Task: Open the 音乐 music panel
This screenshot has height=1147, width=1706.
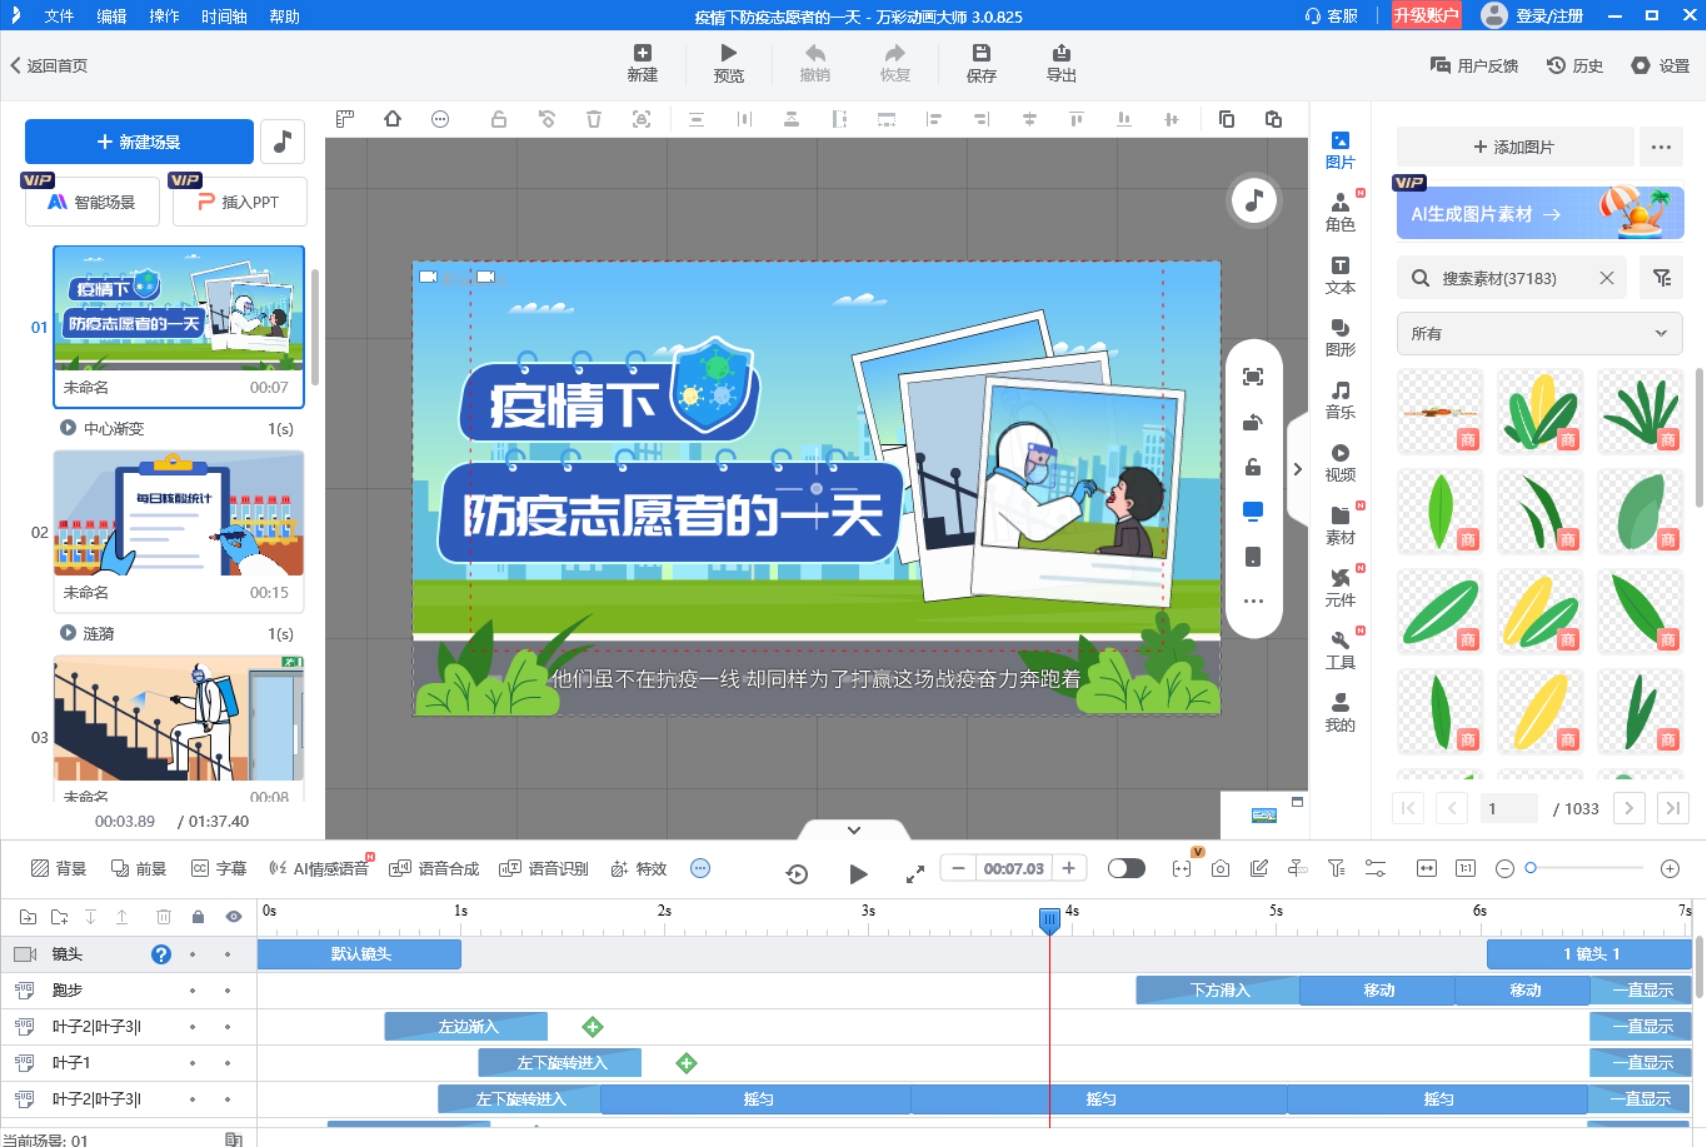Action: click(1340, 398)
